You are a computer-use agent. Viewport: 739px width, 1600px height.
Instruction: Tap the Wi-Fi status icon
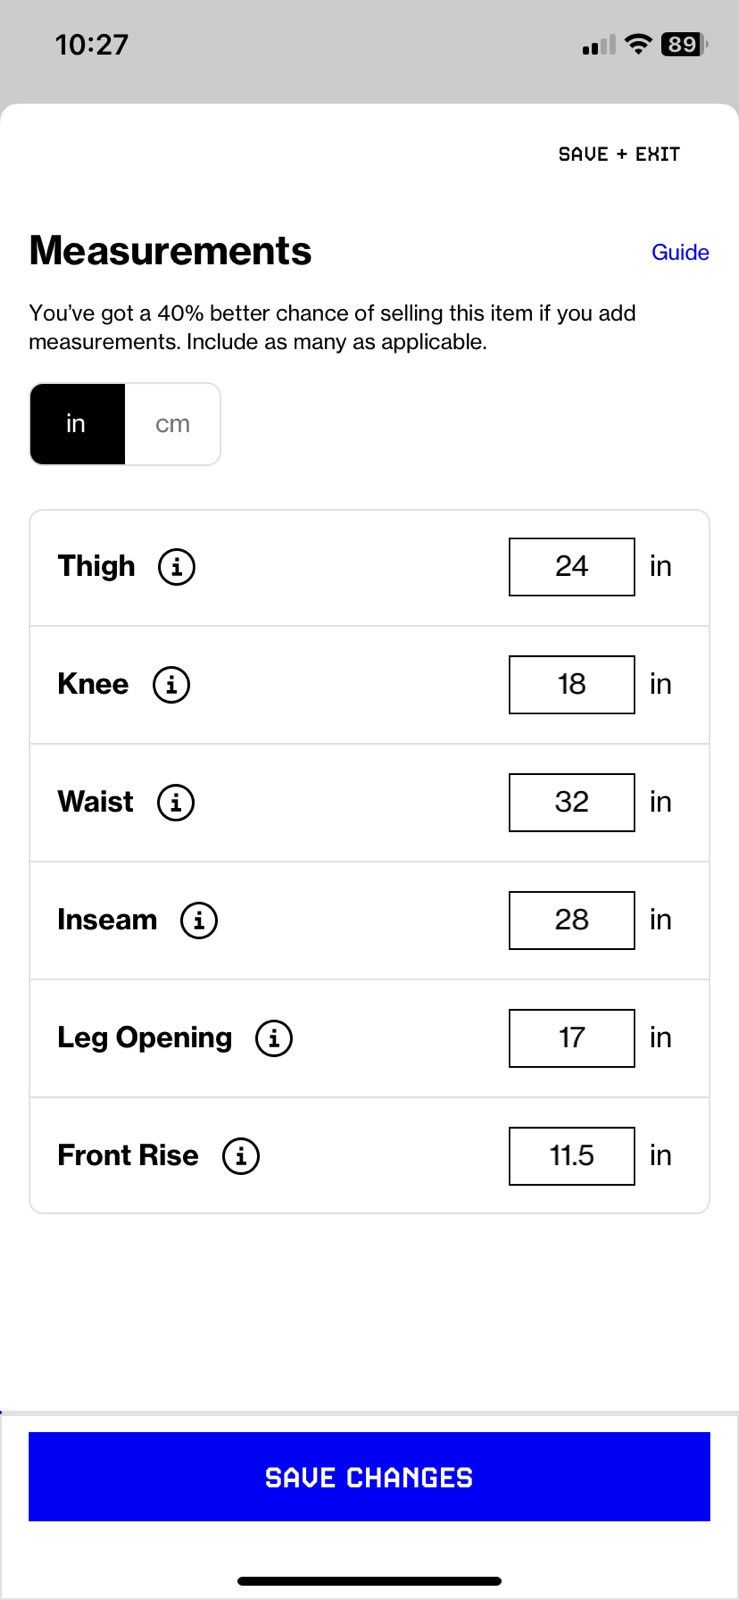coord(637,44)
